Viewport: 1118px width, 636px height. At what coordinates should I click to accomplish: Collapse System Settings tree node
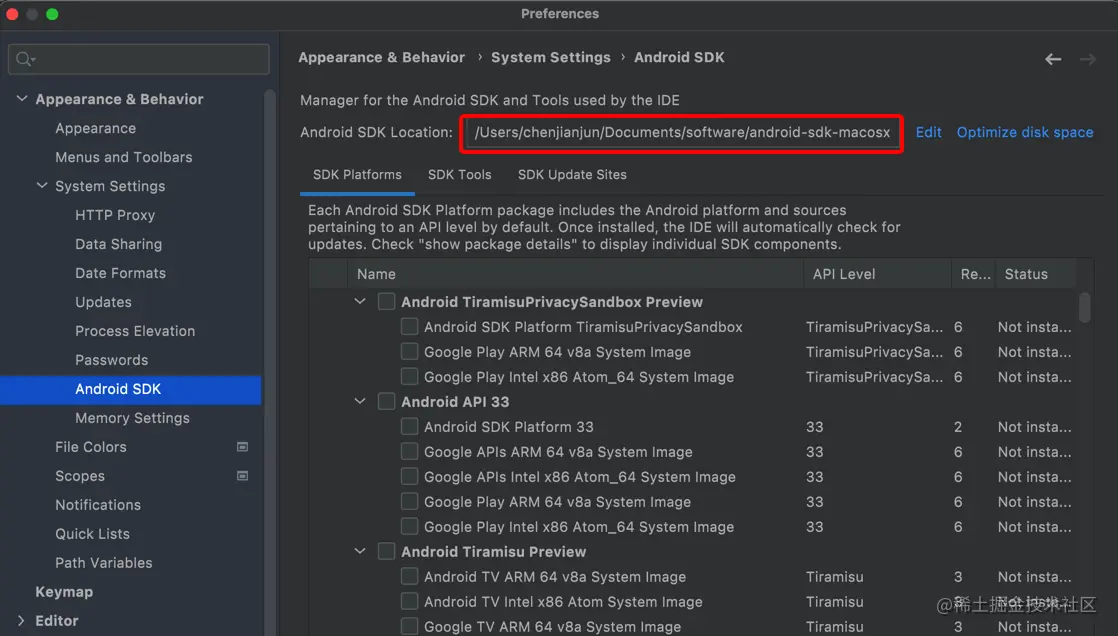pyautogui.click(x=42, y=185)
